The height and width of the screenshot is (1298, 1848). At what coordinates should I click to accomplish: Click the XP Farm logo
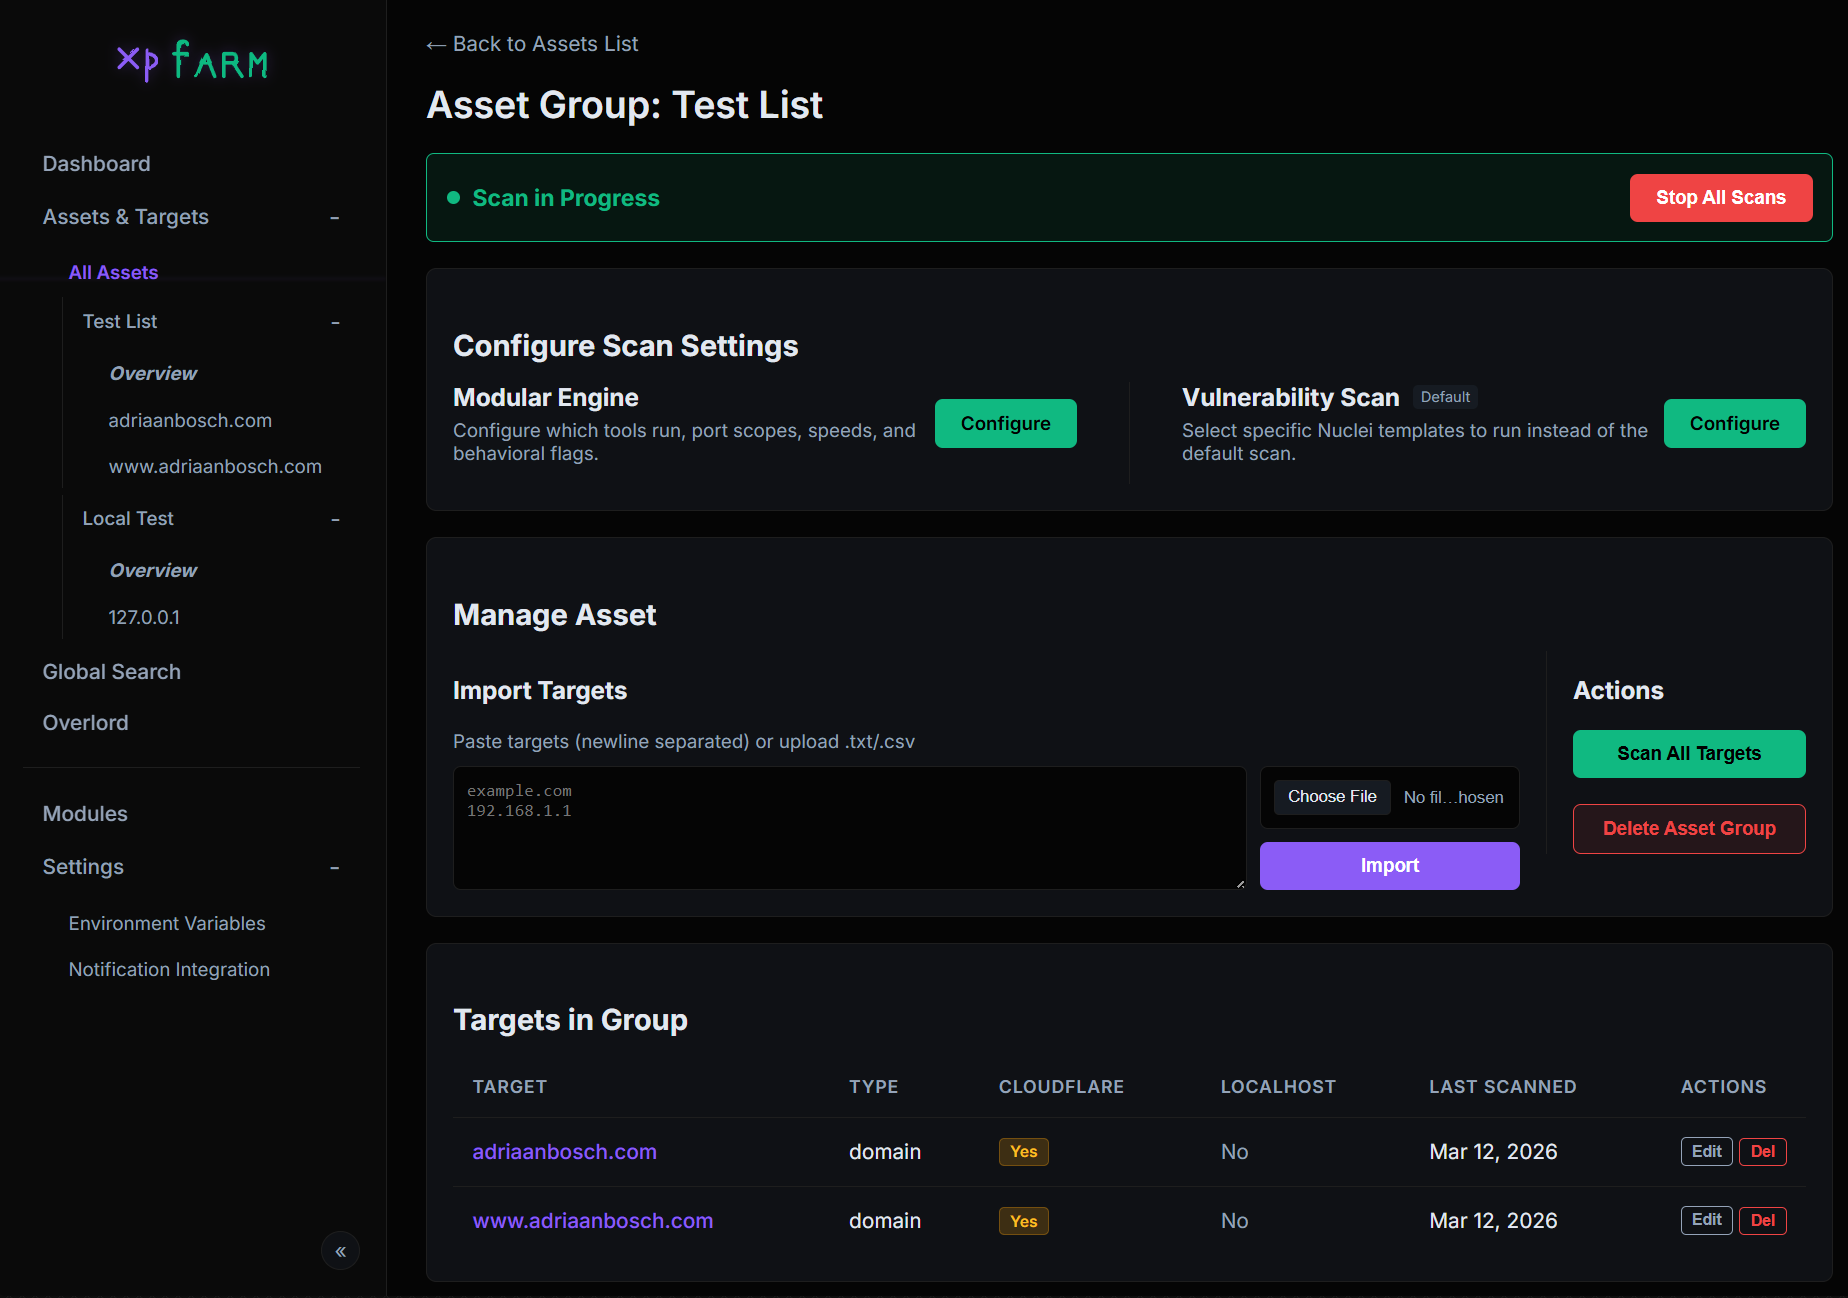(x=192, y=62)
